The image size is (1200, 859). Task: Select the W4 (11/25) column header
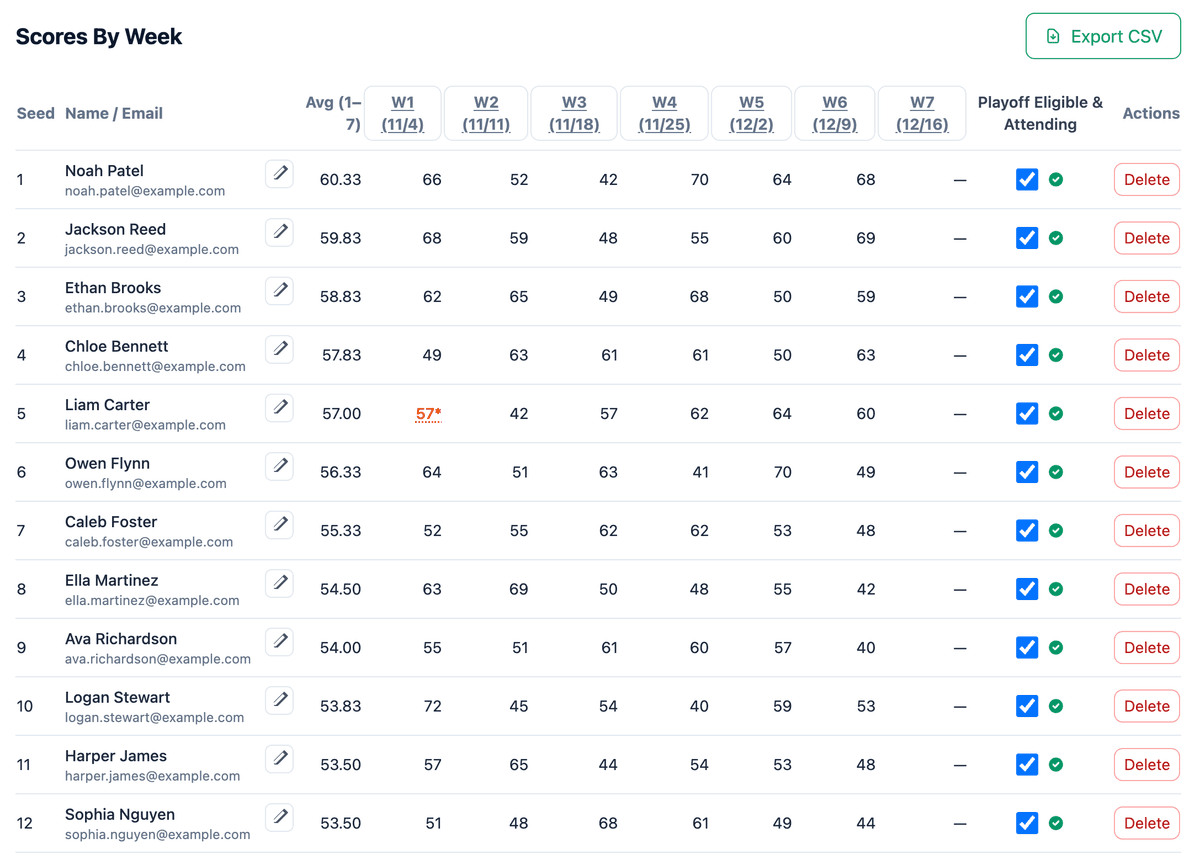pyautogui.click(x=664, y=113)
